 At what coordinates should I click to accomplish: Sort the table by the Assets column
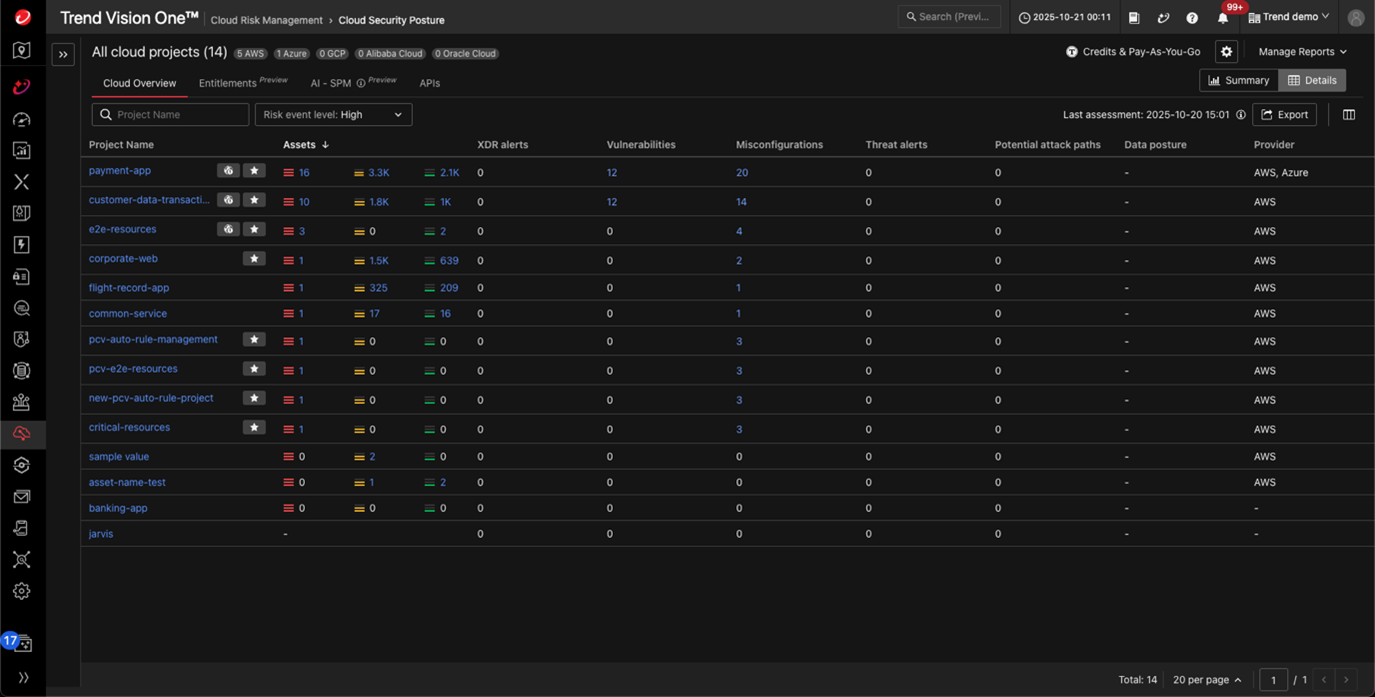point(305,145)
